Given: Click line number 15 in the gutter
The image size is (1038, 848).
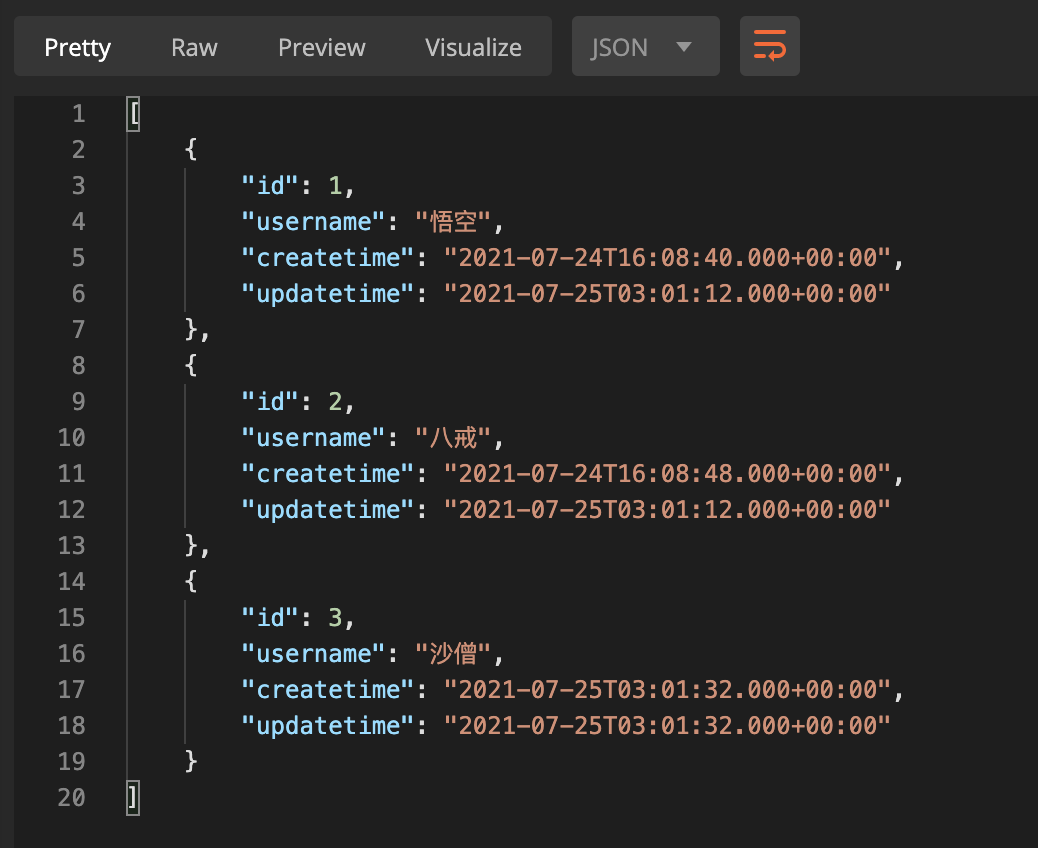Looking at the screenshot, I should click(x=71, y=617).
